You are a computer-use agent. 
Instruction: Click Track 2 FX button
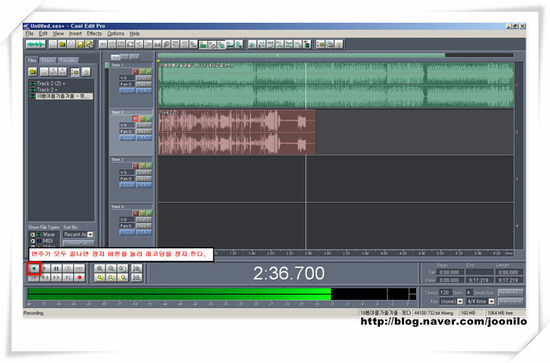(x=144, y=138)
